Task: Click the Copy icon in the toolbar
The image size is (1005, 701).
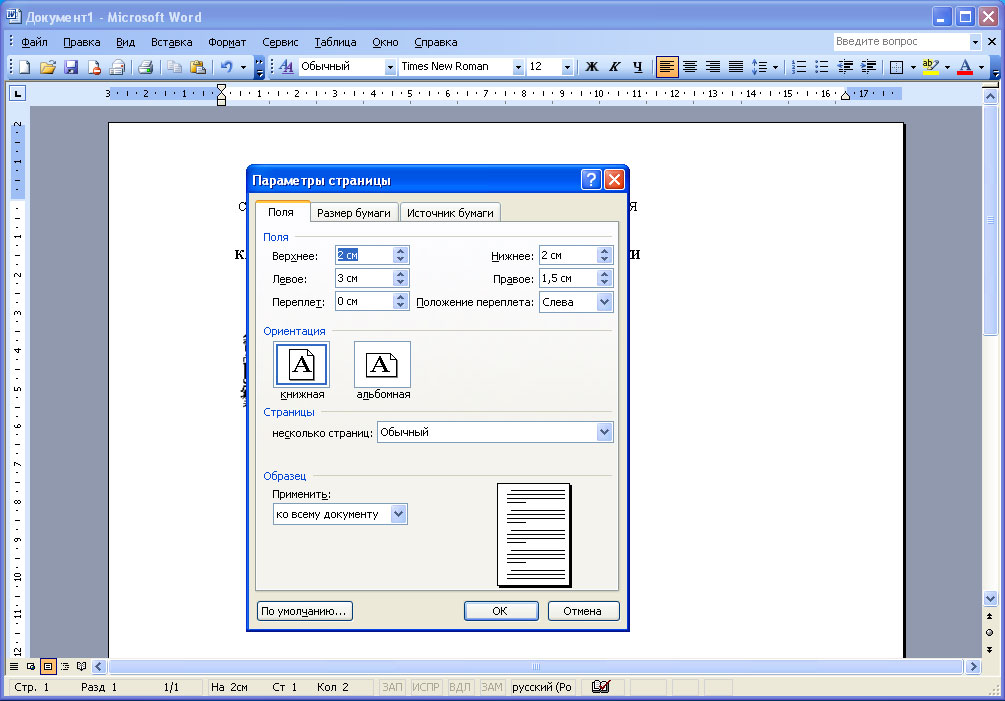Action: (x=174, y=67)
